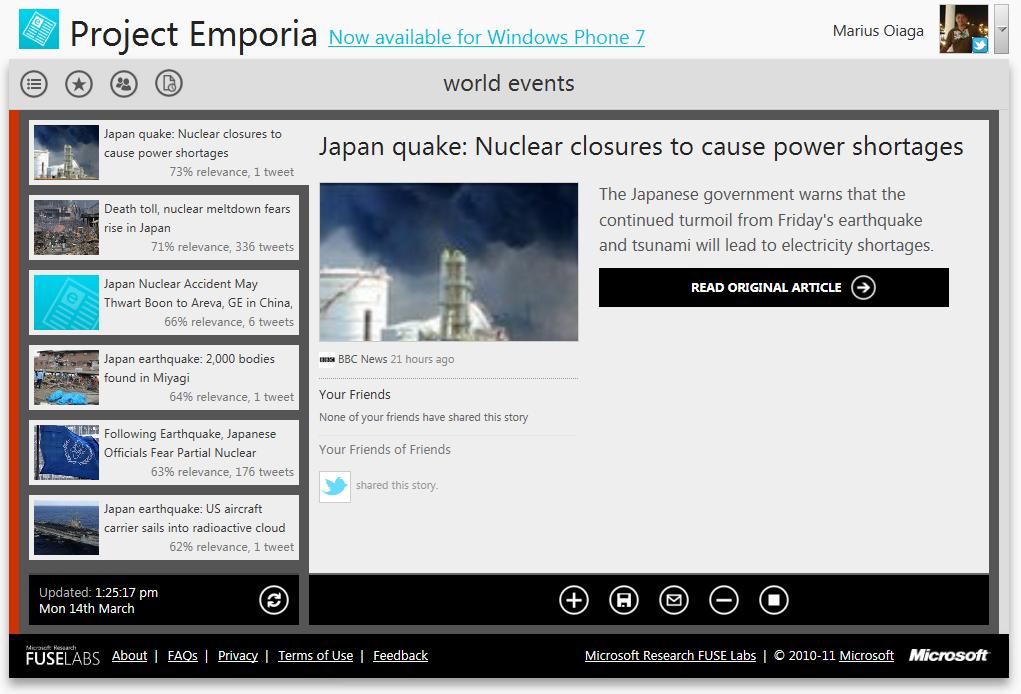
Task: Click the Mon 14th March date
Action: click(x=87, y=609)
